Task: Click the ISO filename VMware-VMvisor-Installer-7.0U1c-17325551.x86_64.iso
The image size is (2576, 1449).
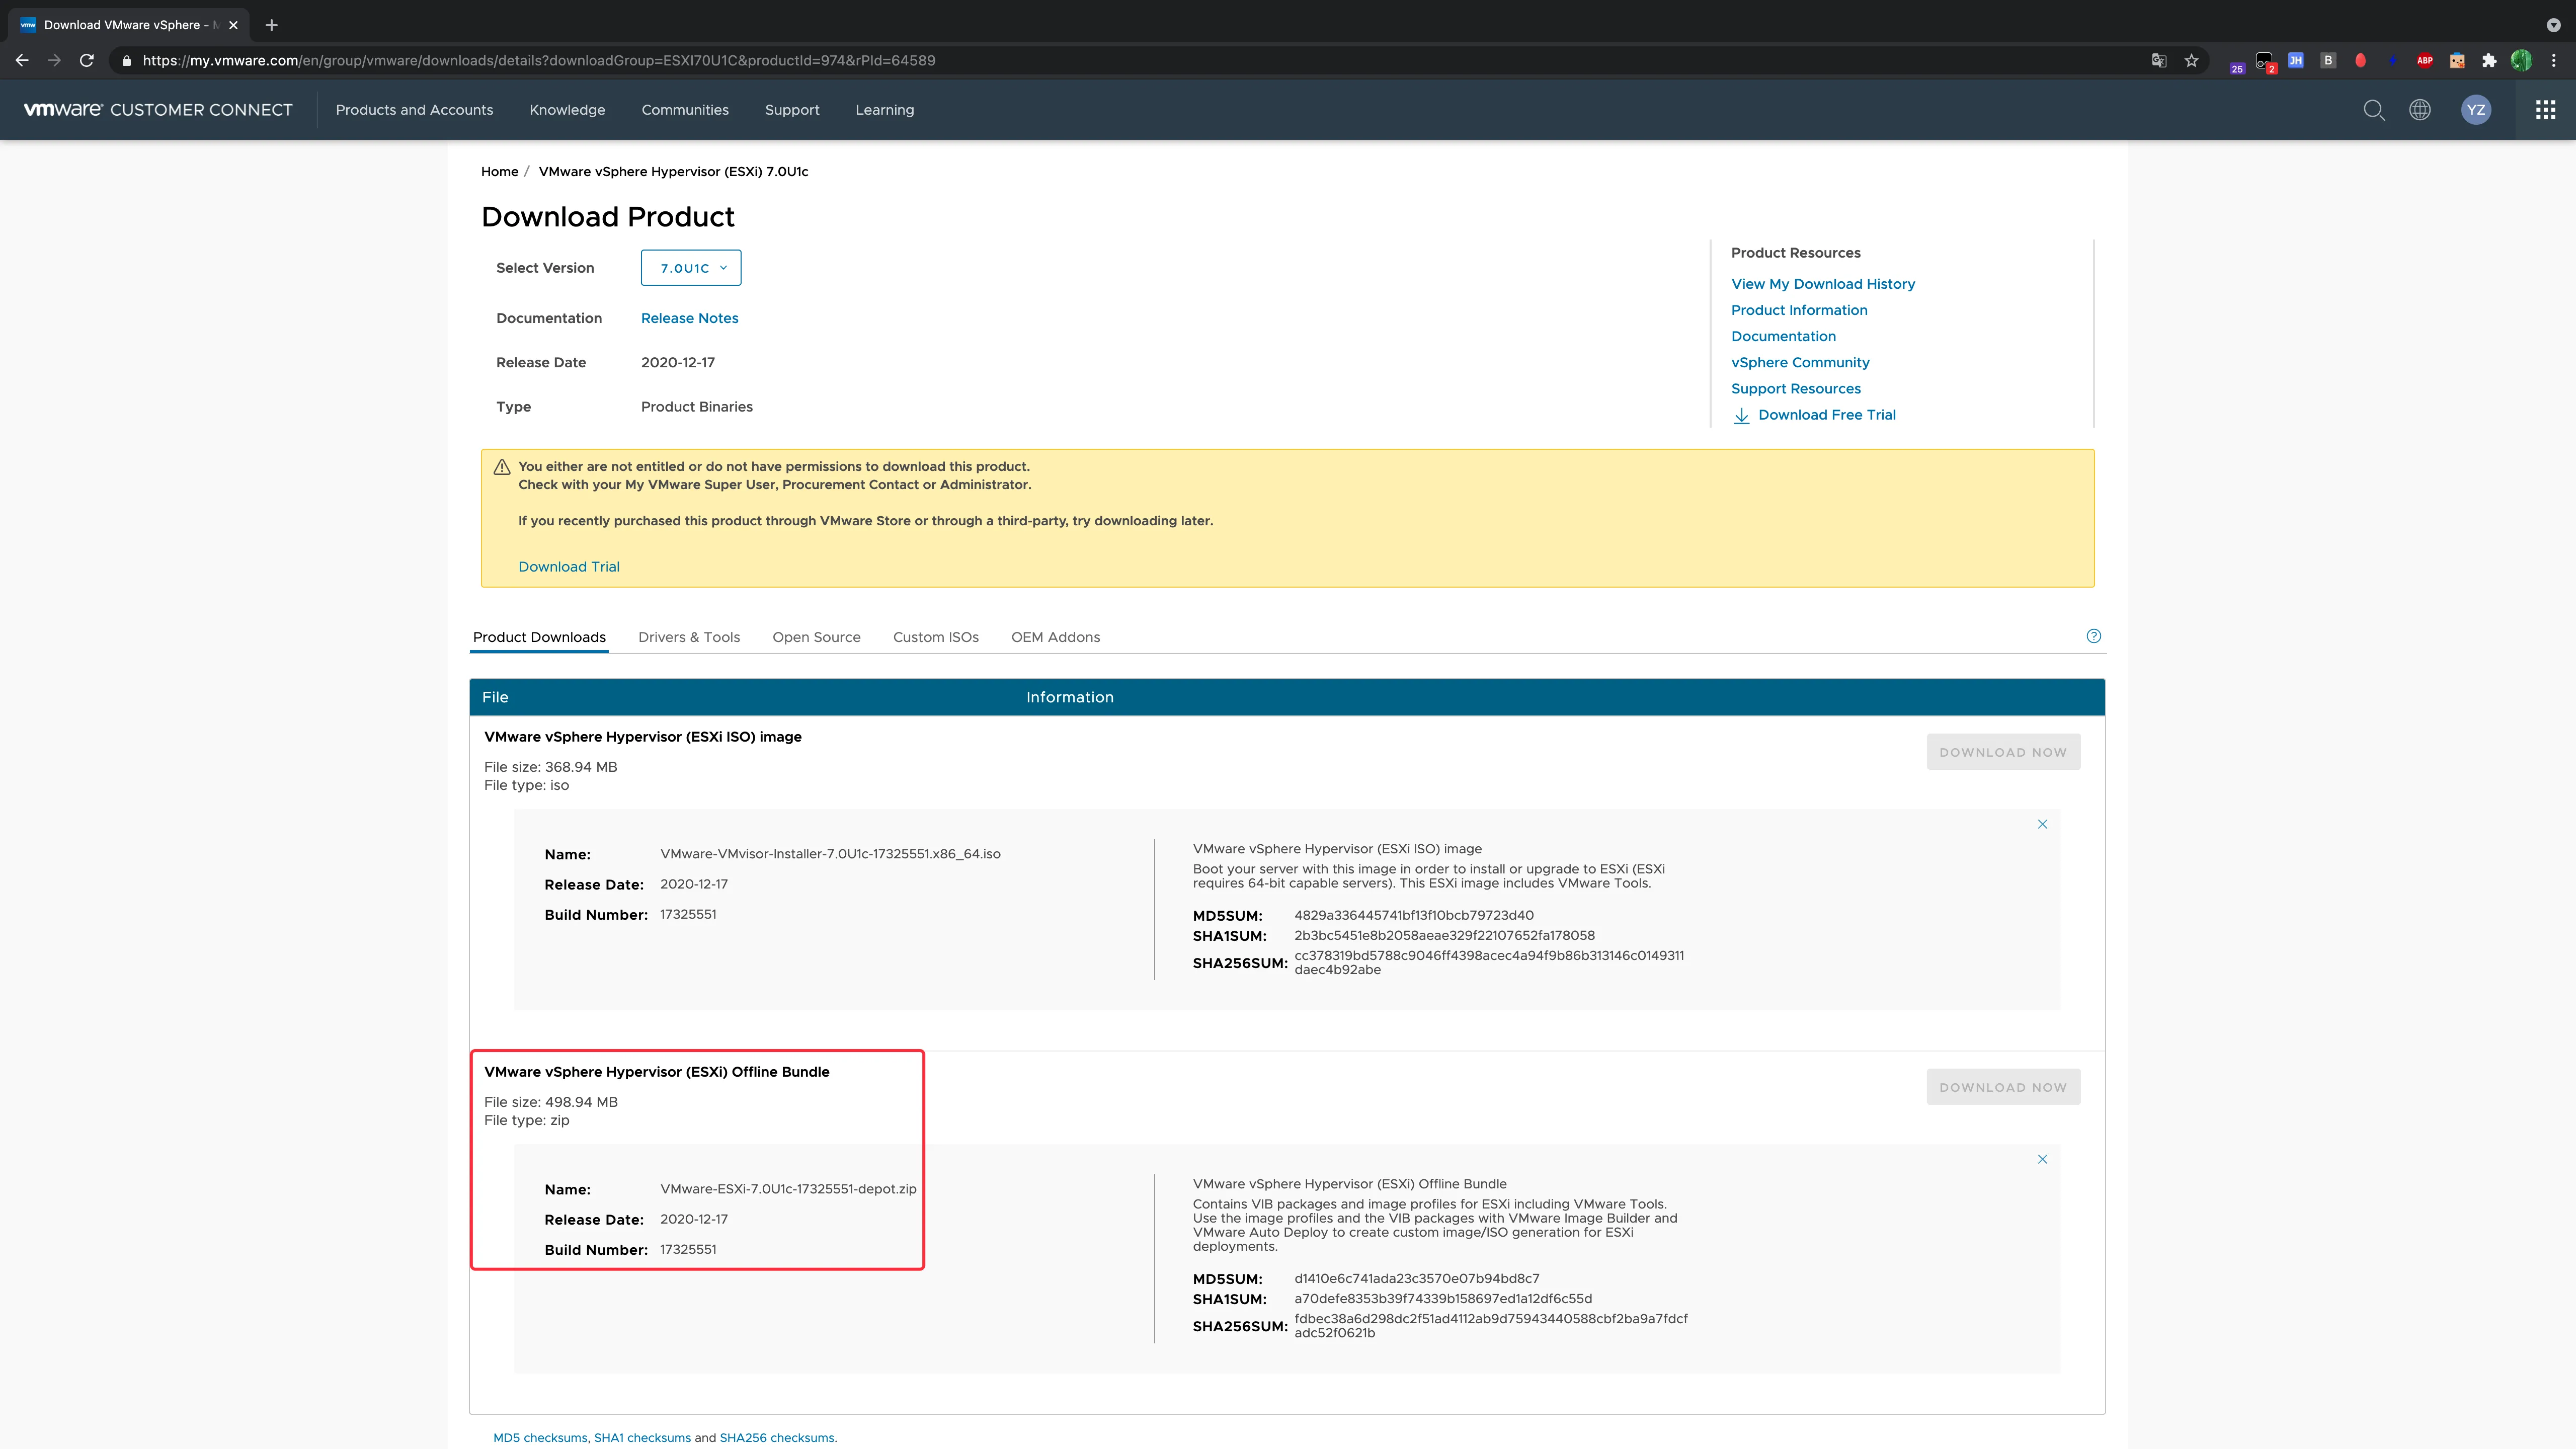Action: coord(830,854)
